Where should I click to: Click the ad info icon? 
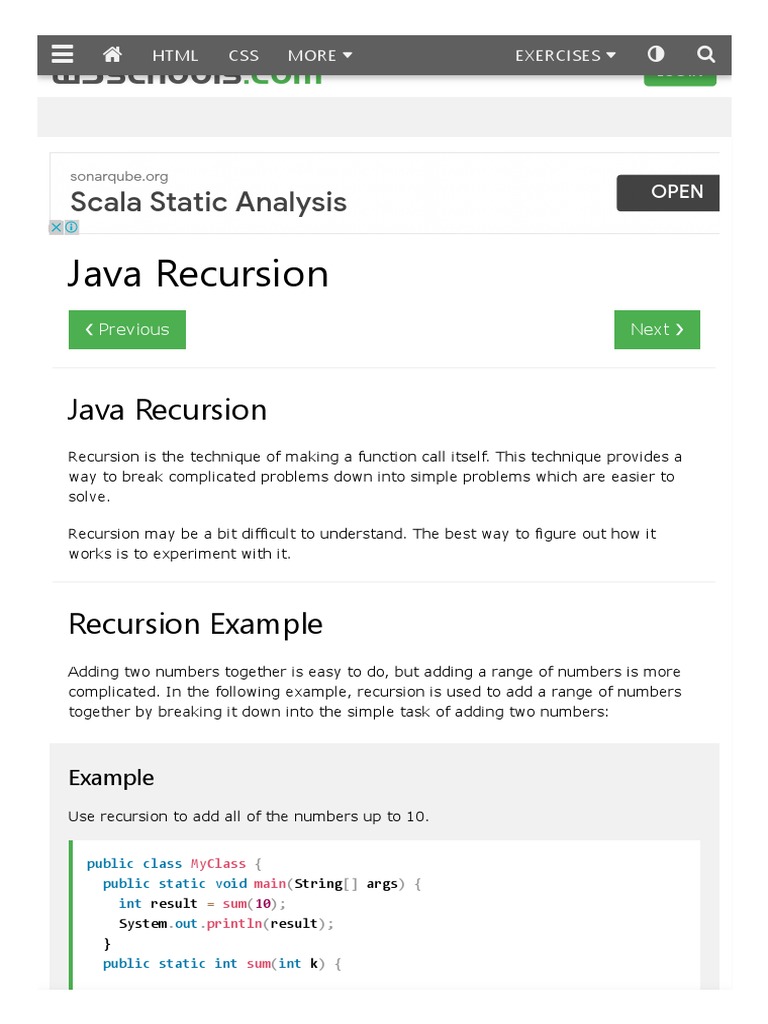71,227
